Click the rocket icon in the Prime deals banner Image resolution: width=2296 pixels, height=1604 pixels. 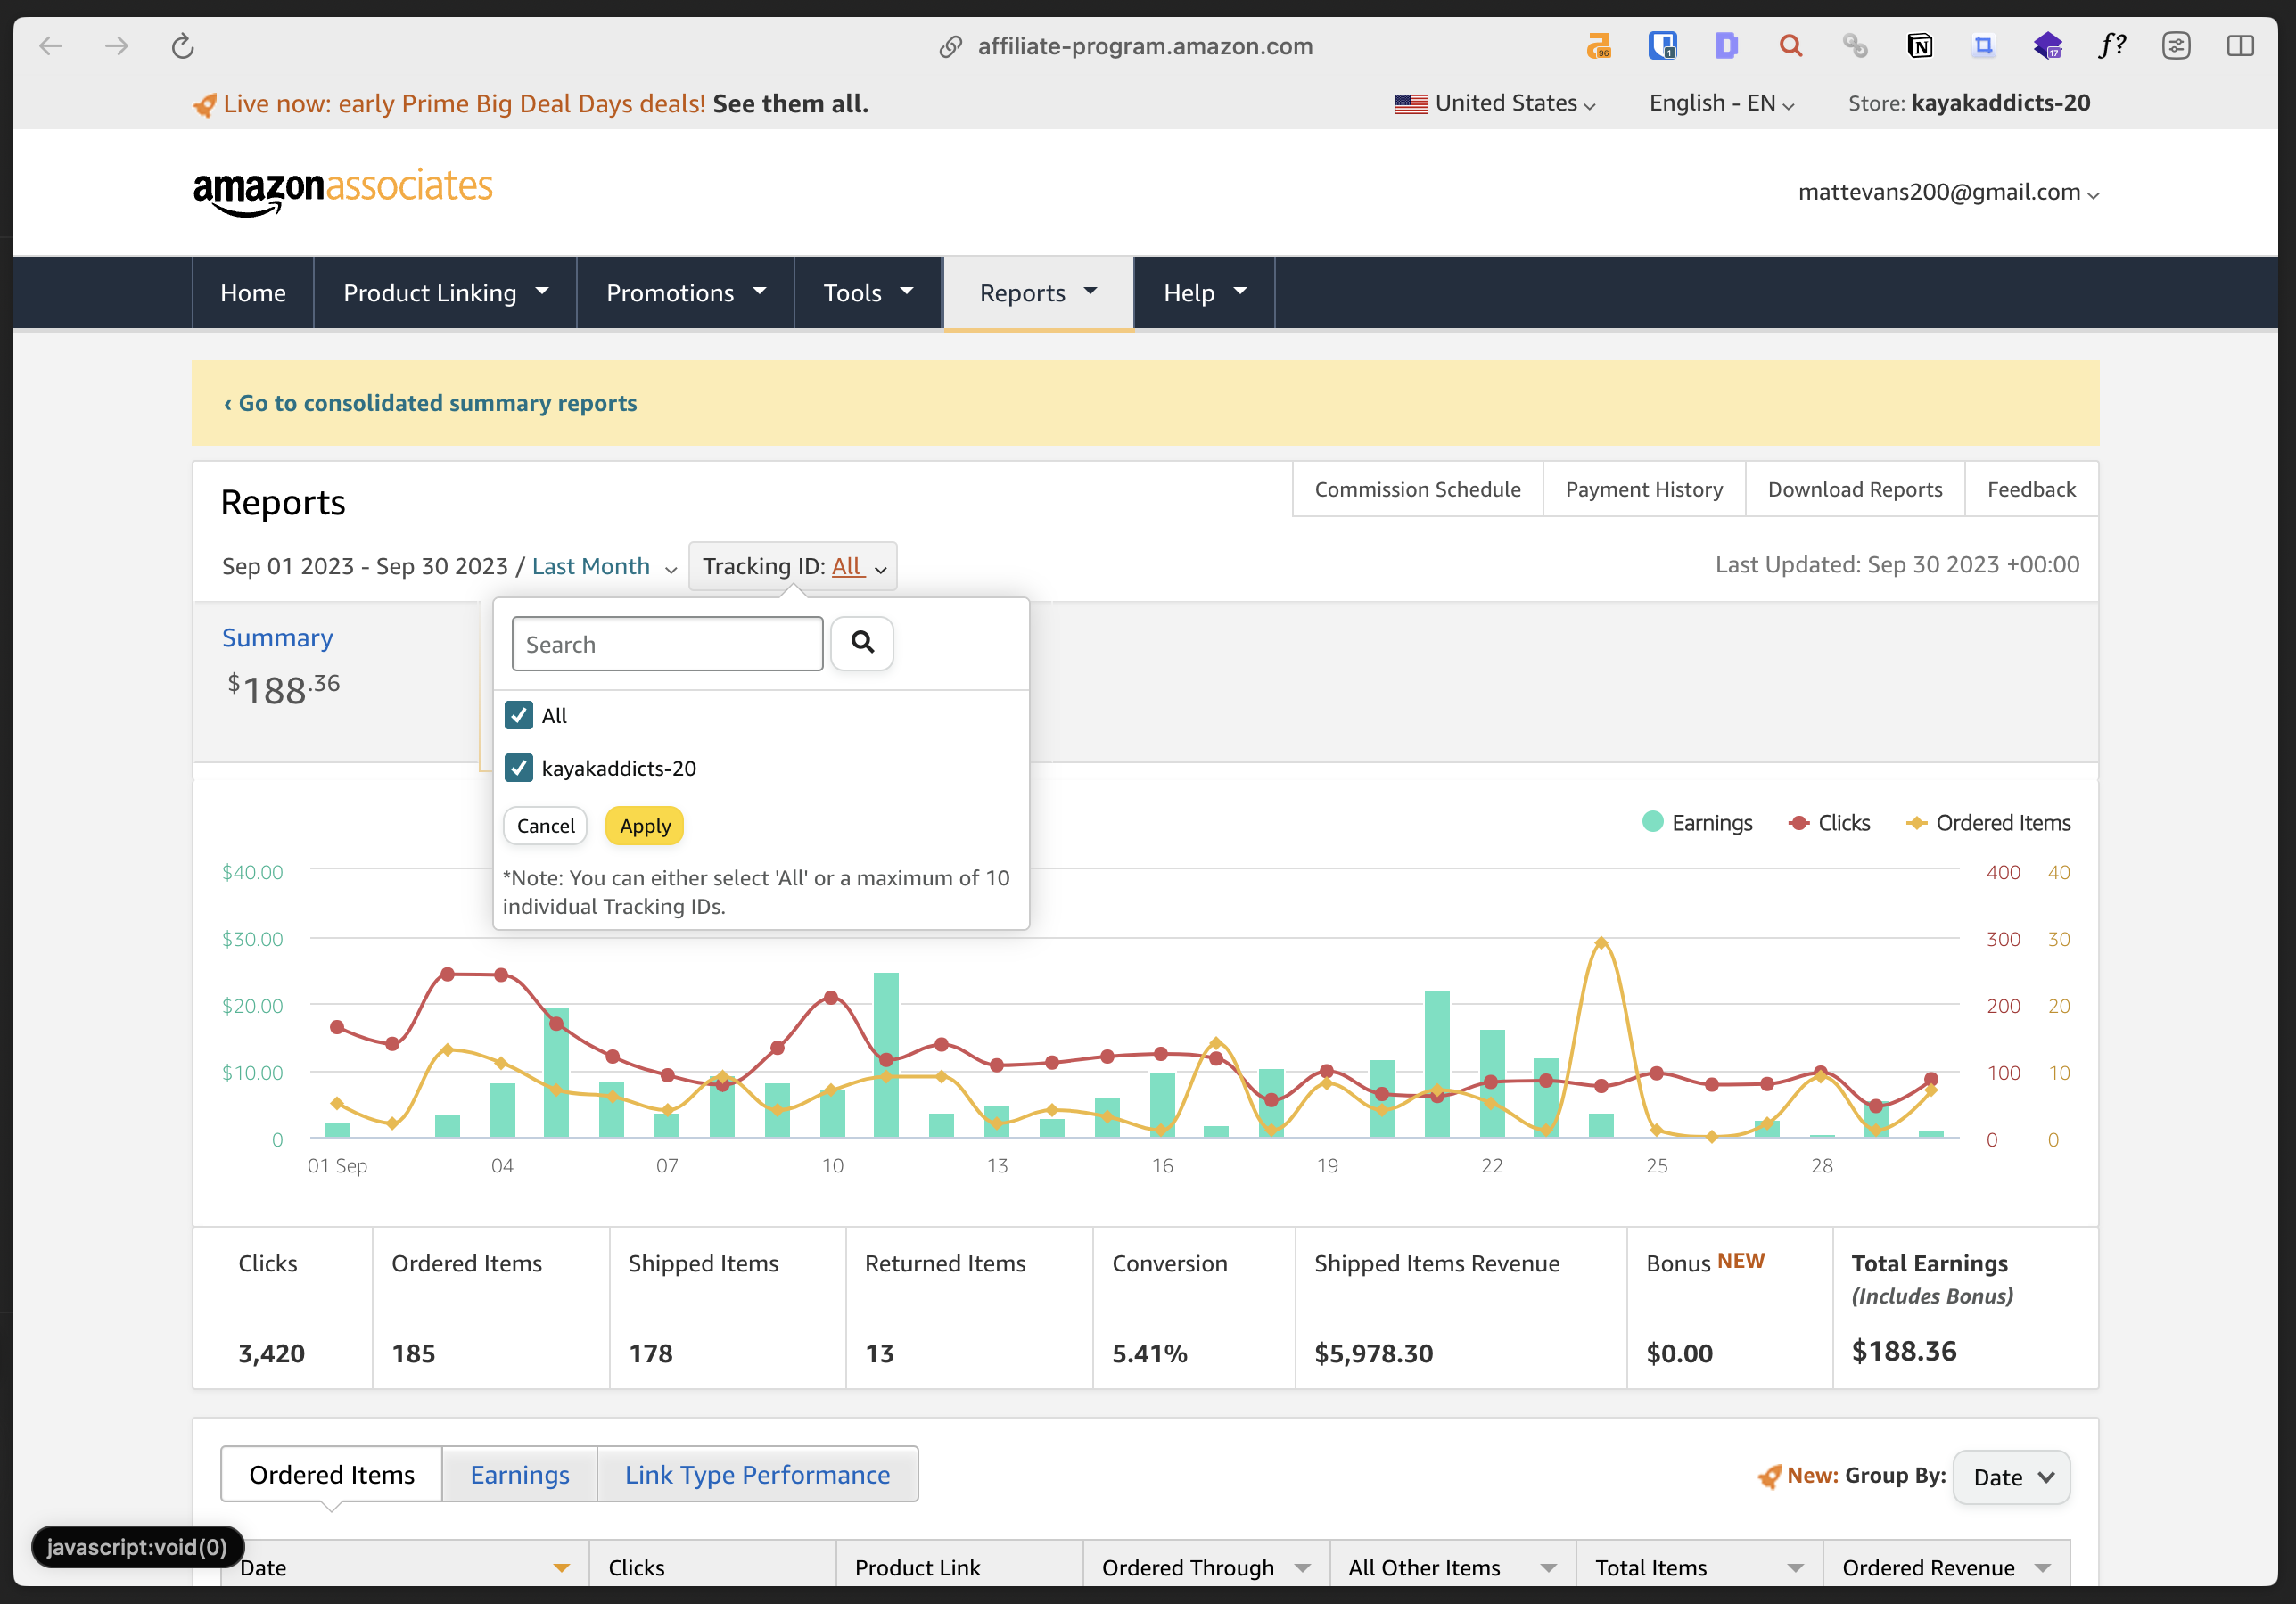pos(204,105)
